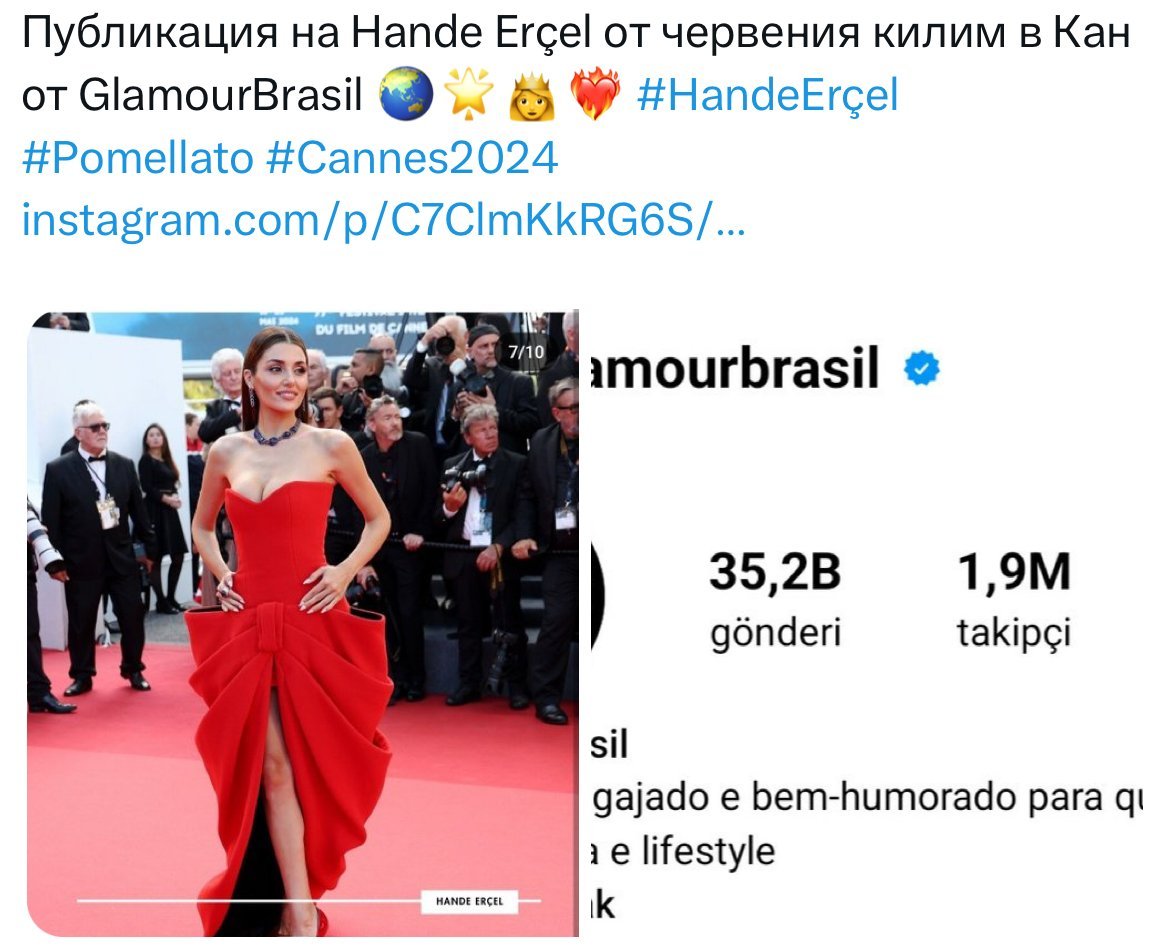Click the princess with crown emoji

coord(531,95)
